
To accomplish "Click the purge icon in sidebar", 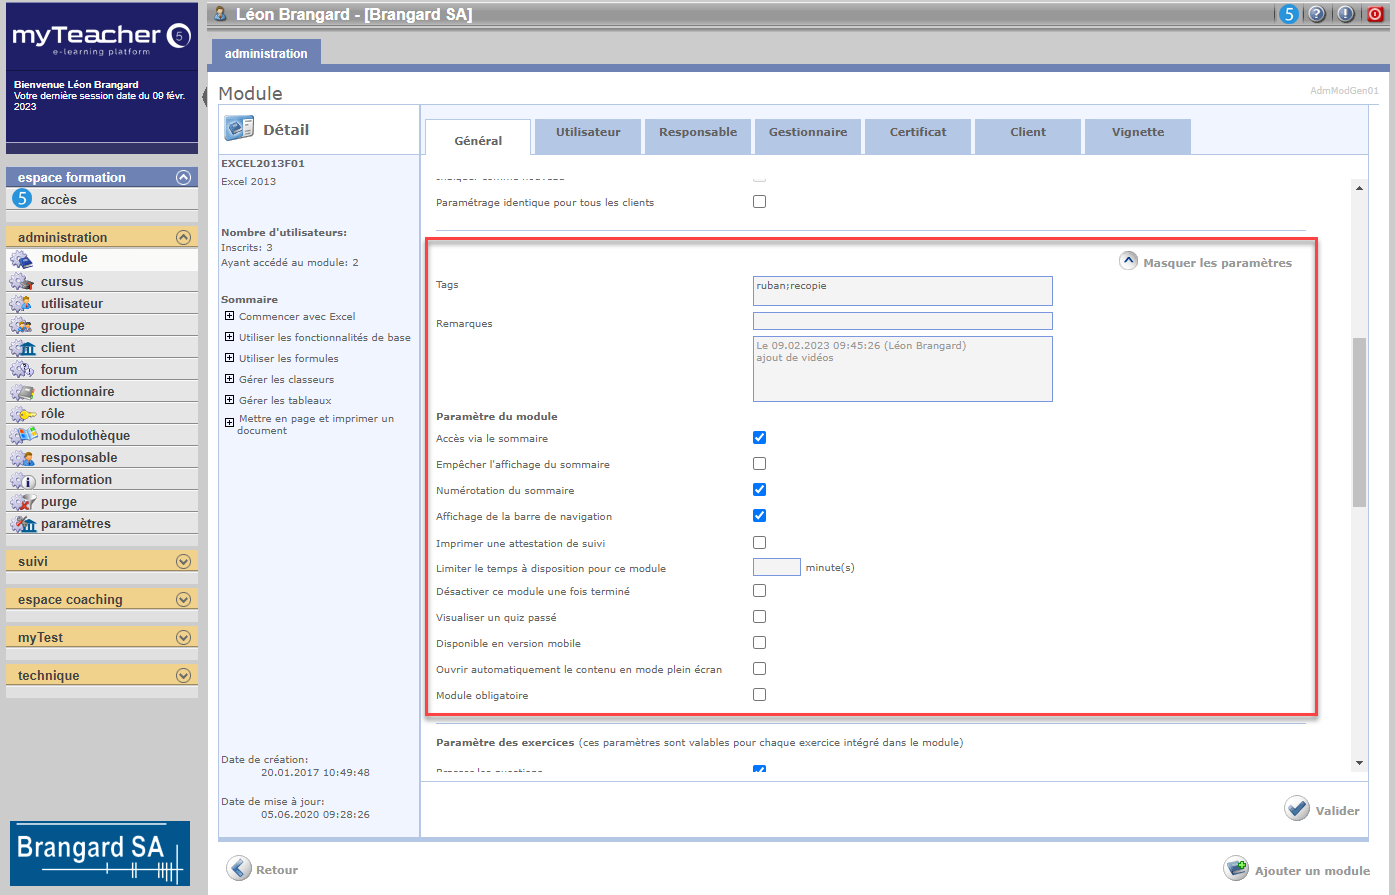I will coord(22,502).
